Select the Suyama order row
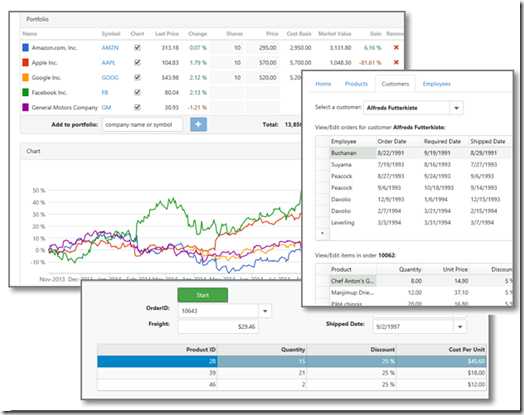Viewport: 524px width, 415px height. [x=414, y=164]
